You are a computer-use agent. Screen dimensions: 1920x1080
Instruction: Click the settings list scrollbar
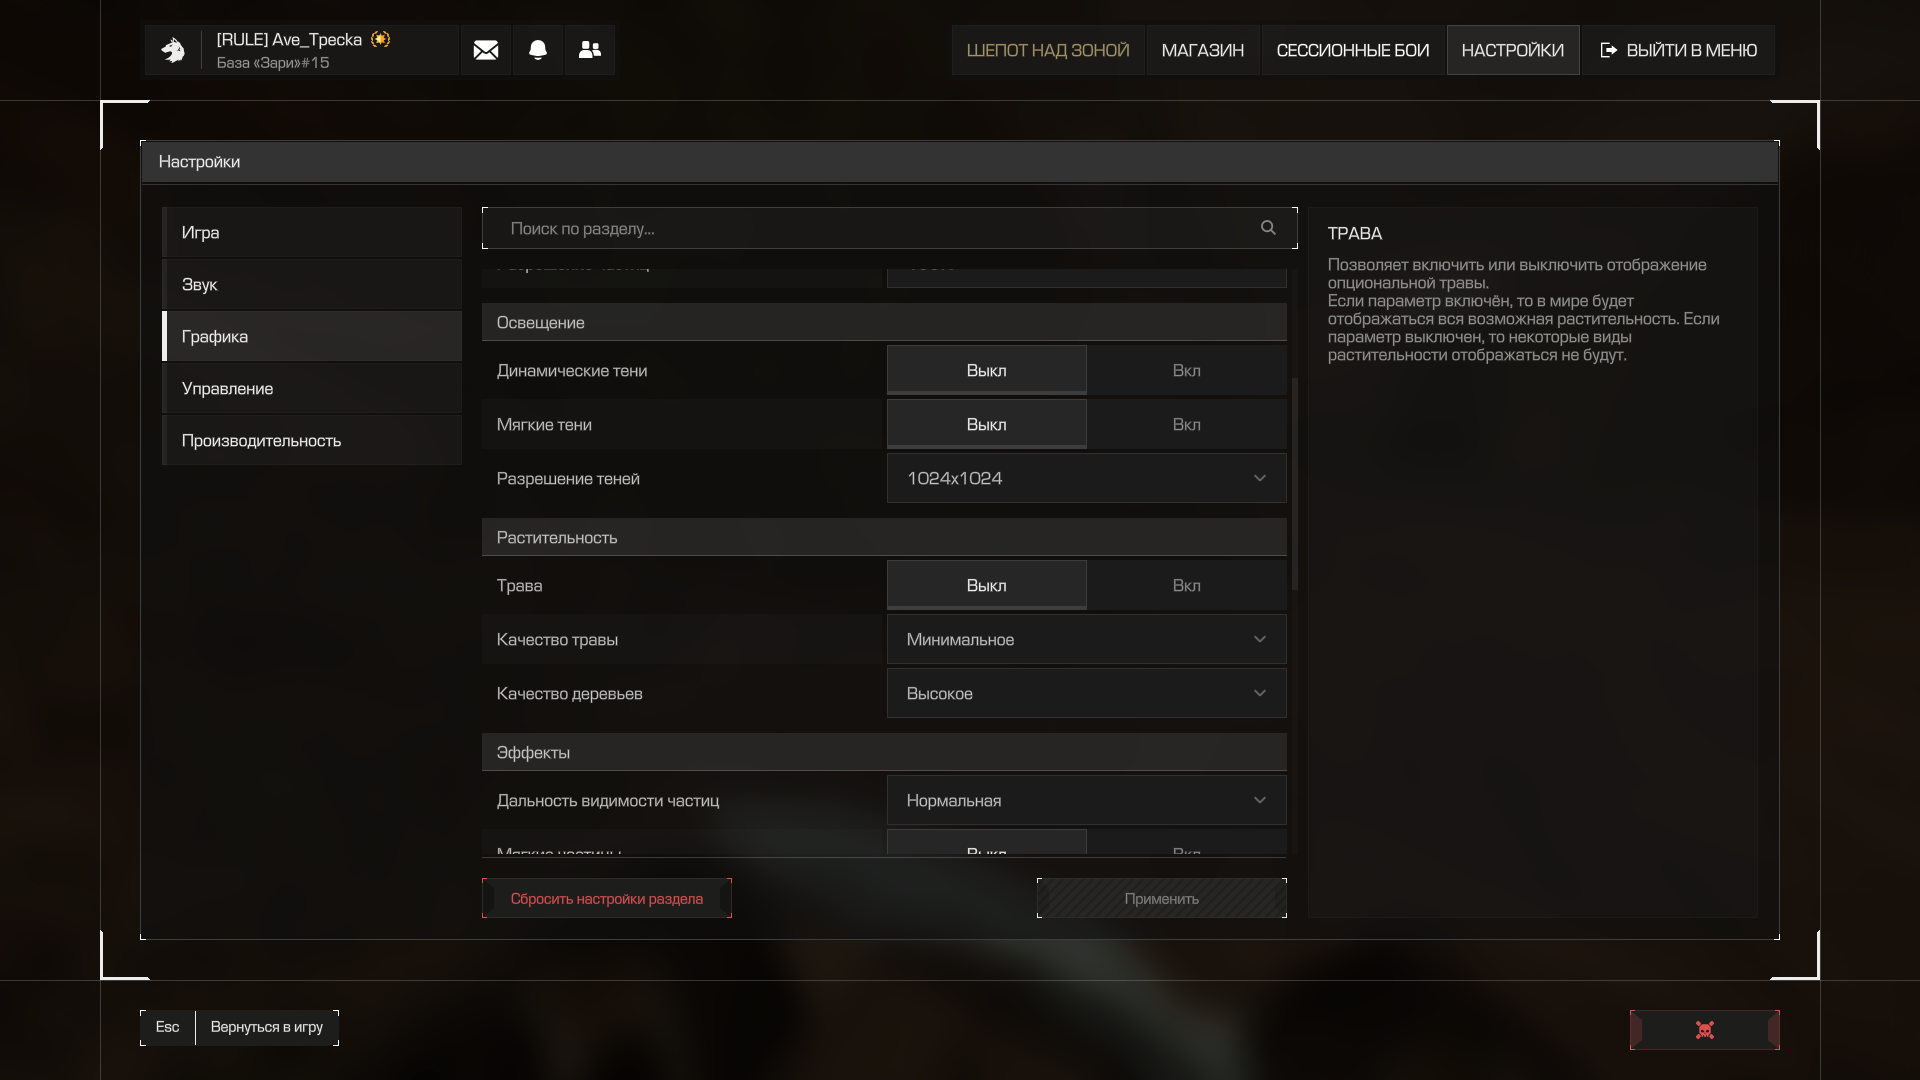(x=1295, y=484)
